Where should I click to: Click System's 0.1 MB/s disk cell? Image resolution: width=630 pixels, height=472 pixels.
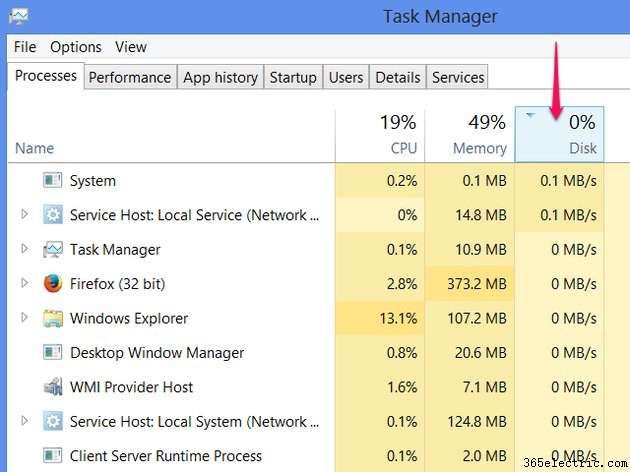pyautogui.click(x=559, y=180)
